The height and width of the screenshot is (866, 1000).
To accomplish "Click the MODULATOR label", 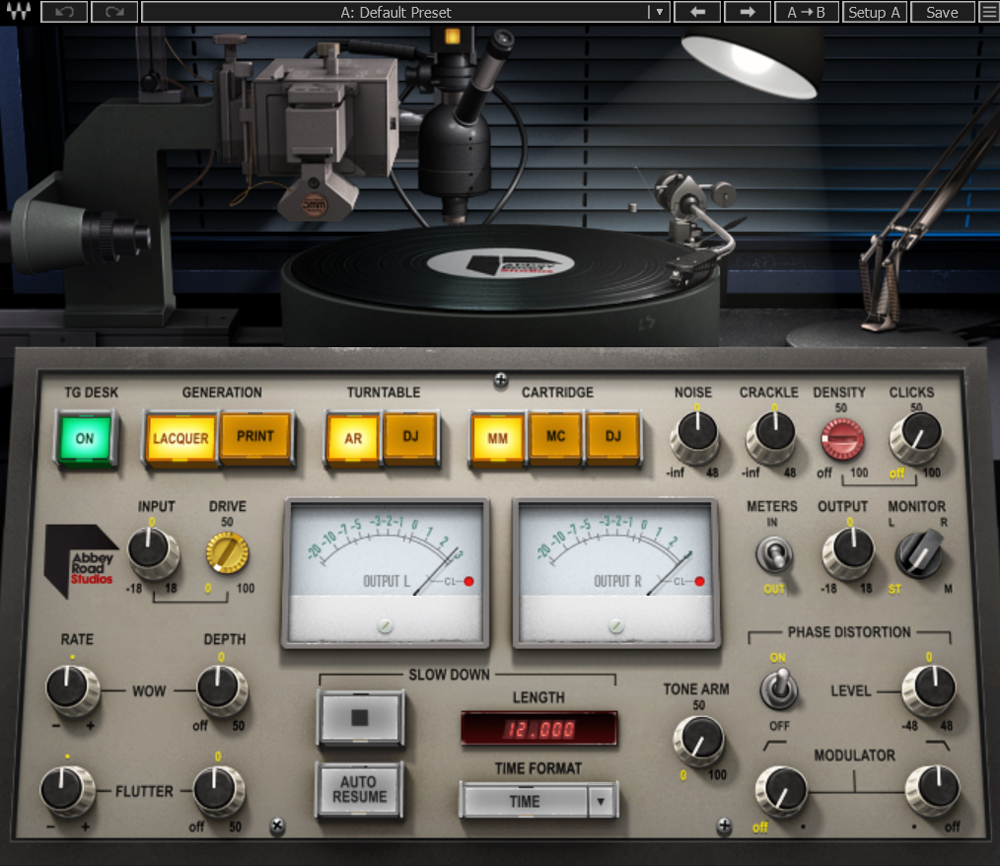I will click(855, 755).
